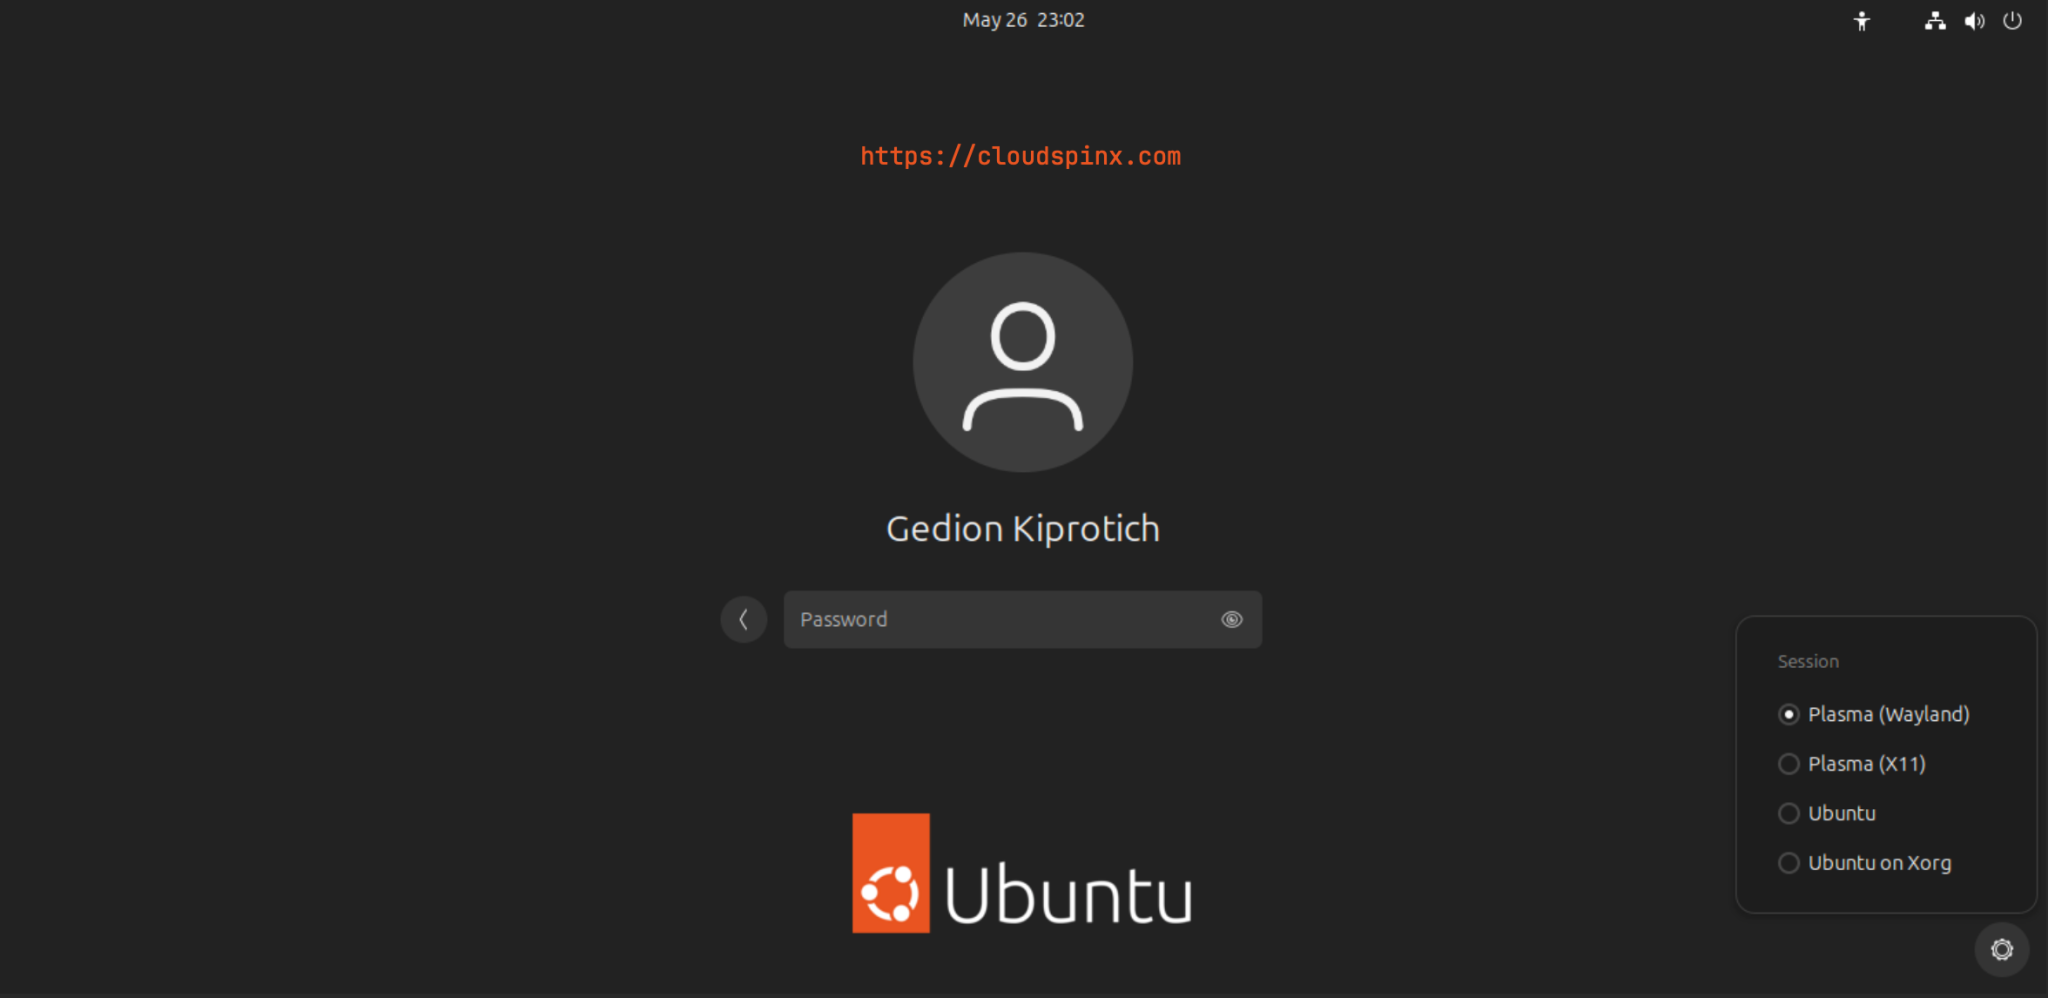
Task: Show password with the eye icon
Action: pyautogui.click(x=1231, y=620)
